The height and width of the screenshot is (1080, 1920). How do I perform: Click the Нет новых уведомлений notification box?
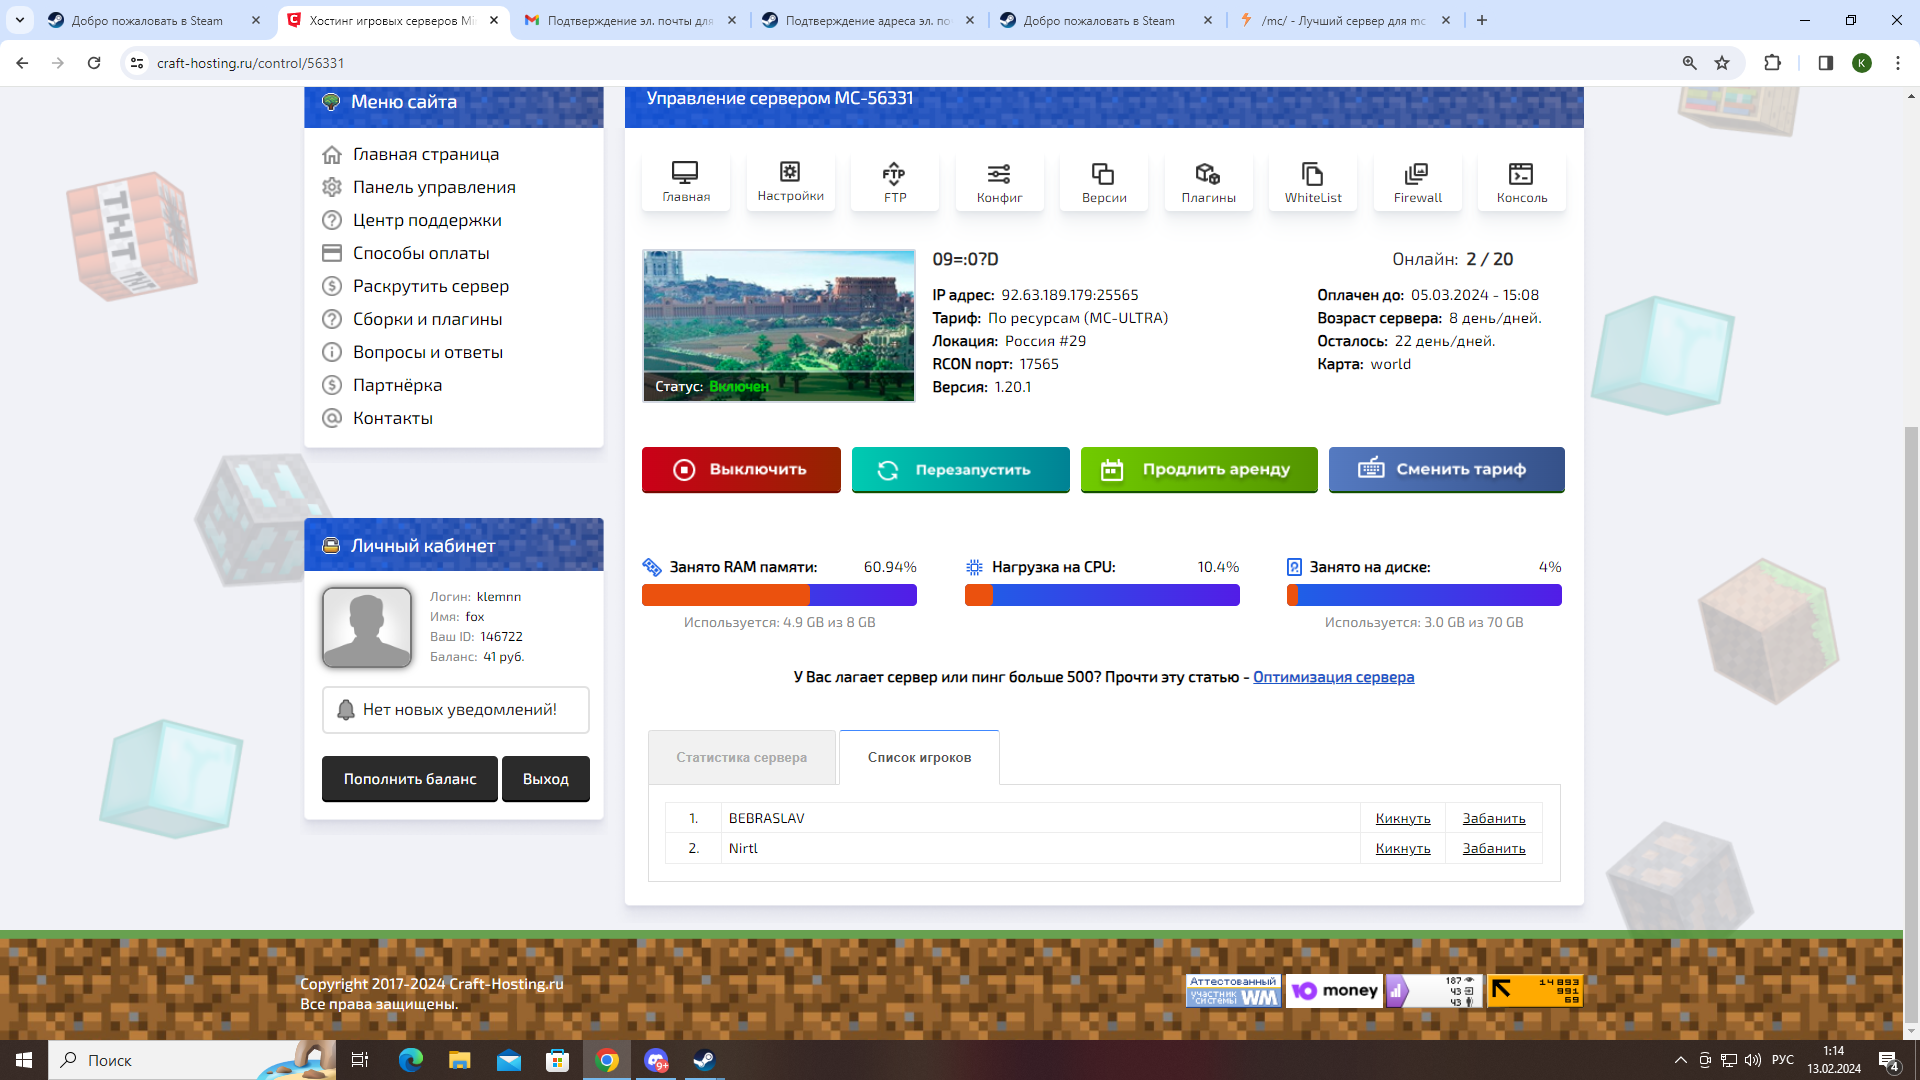(x=456, y=710)
